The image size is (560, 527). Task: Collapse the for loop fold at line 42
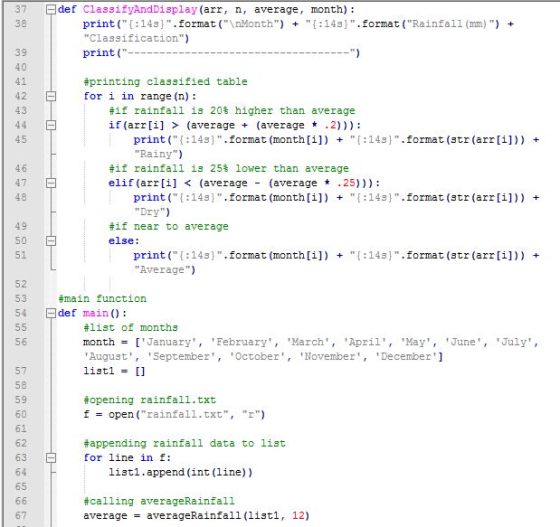click(x=51, y=96)
